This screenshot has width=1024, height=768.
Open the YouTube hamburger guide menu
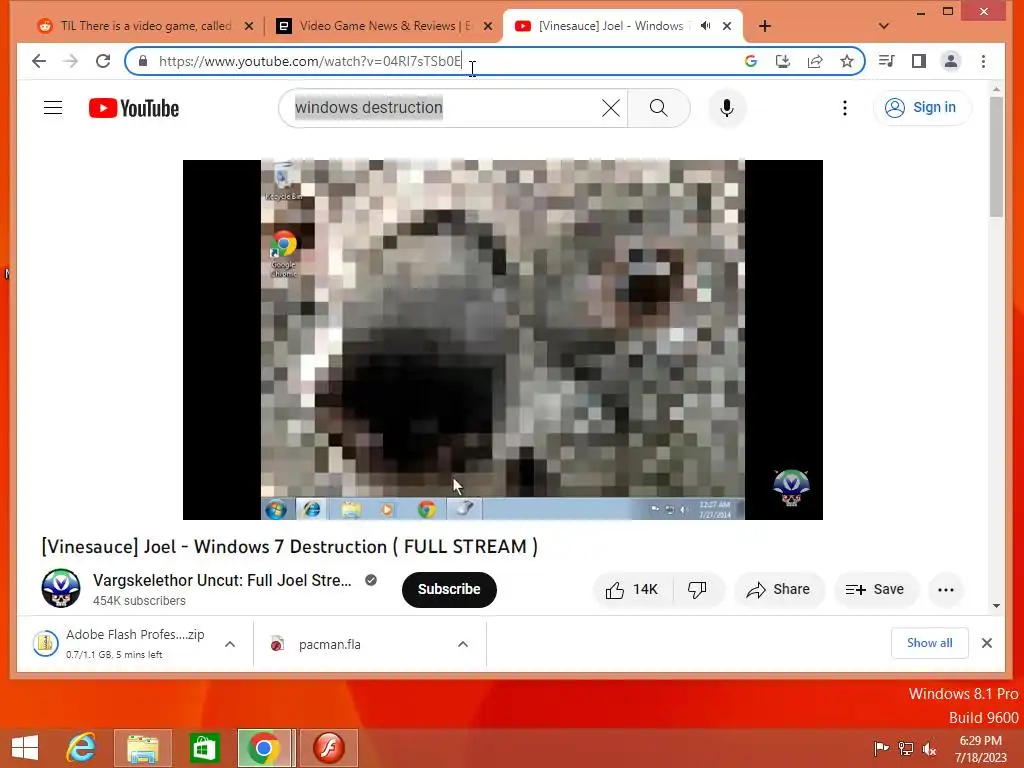tap(53, 108)
